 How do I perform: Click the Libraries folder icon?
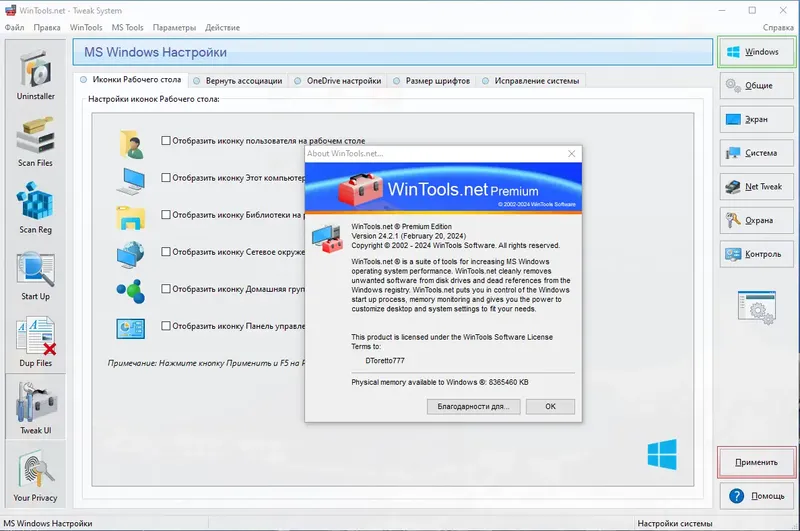tap(131, 218)
